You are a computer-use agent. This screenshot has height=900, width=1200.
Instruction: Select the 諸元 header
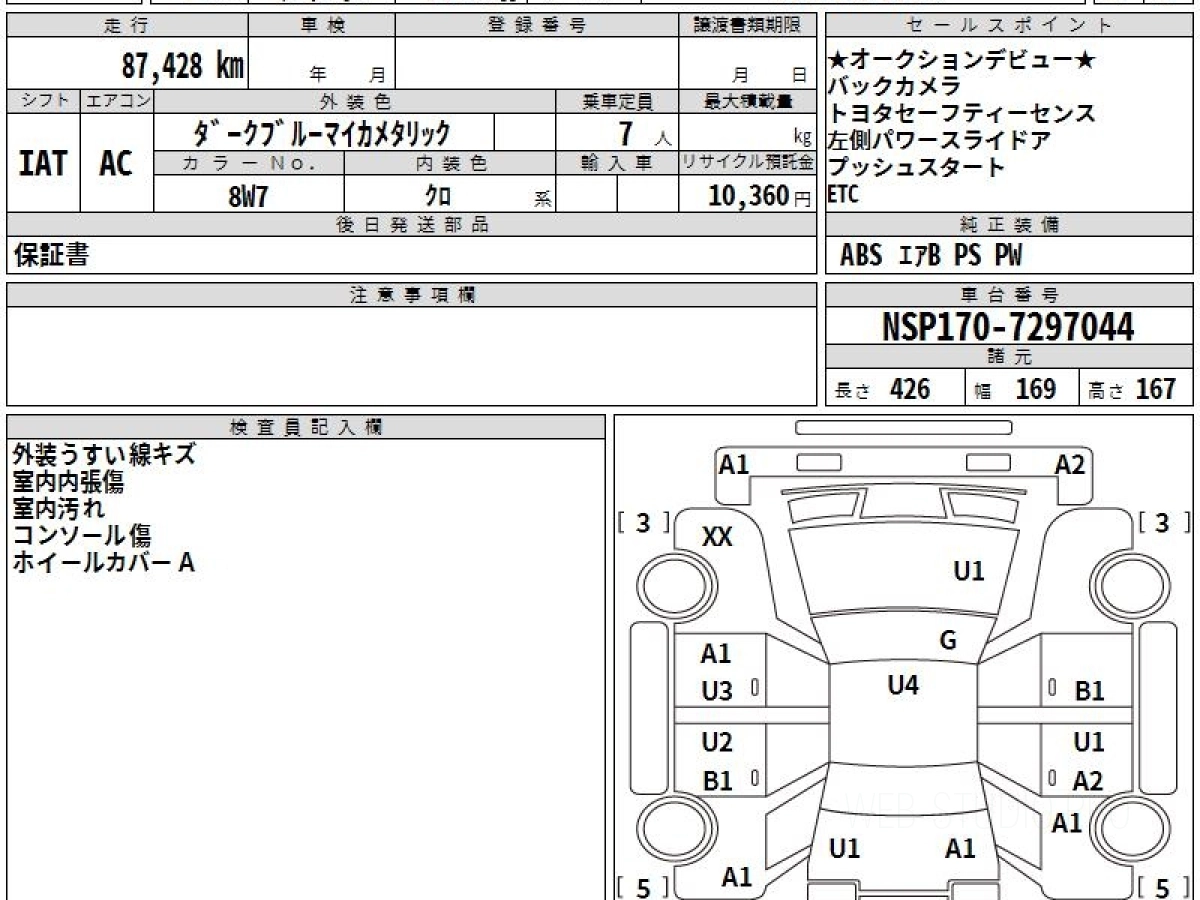(x=1010, y=357)
